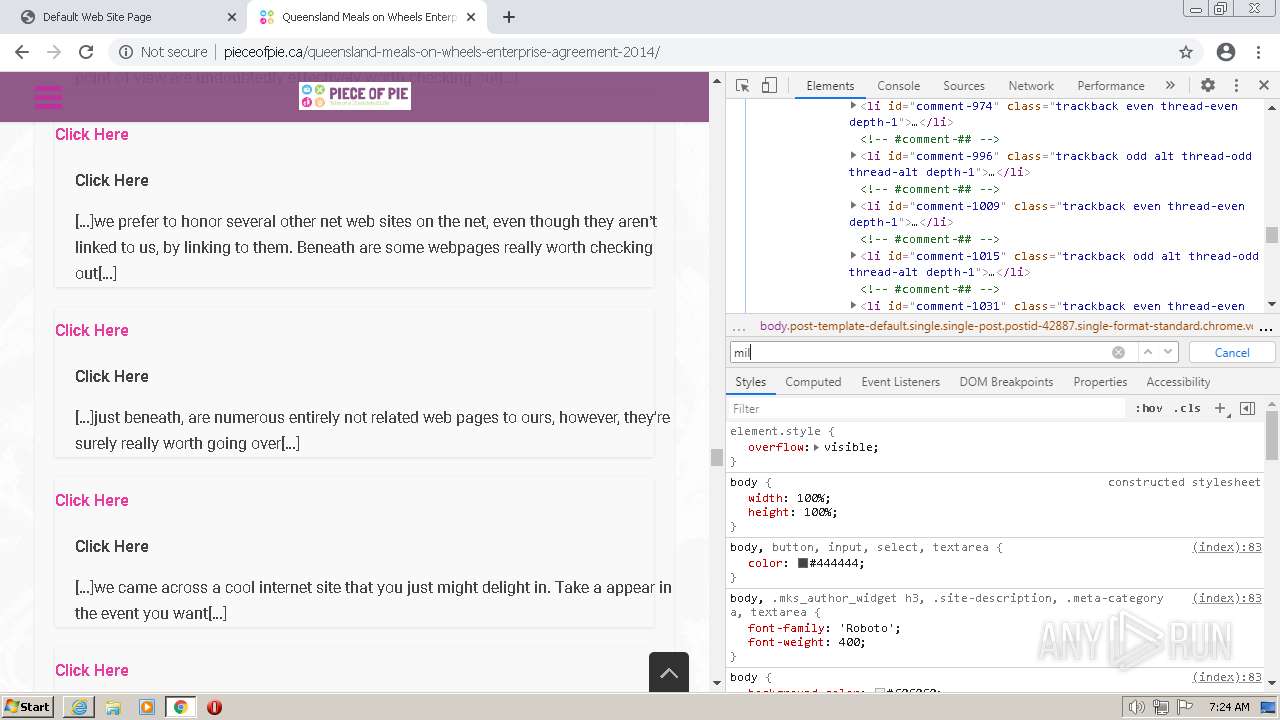Open the volume control in system tray

[x=1137, y=707]
